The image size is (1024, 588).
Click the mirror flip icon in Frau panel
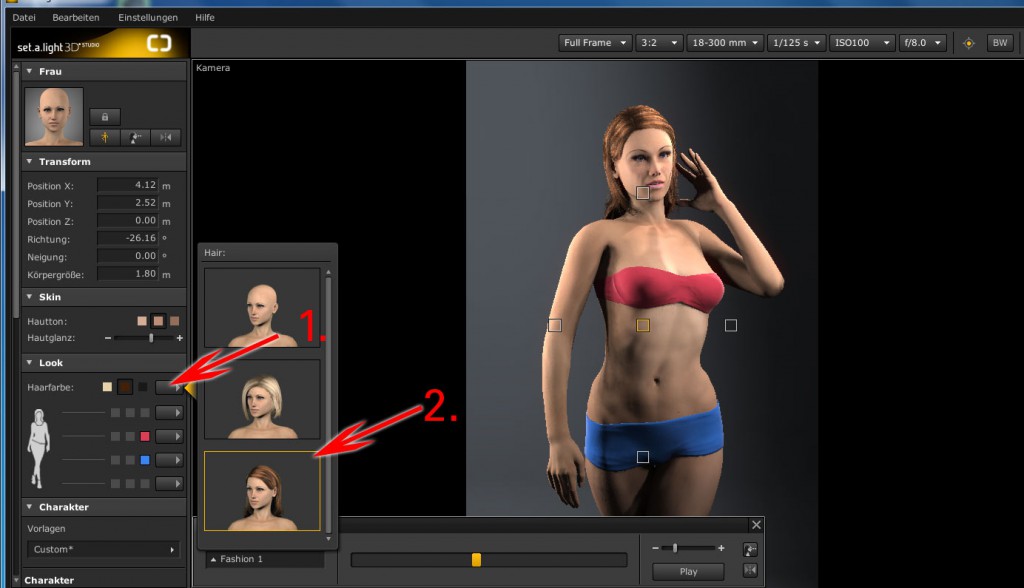tap(166, 137)
